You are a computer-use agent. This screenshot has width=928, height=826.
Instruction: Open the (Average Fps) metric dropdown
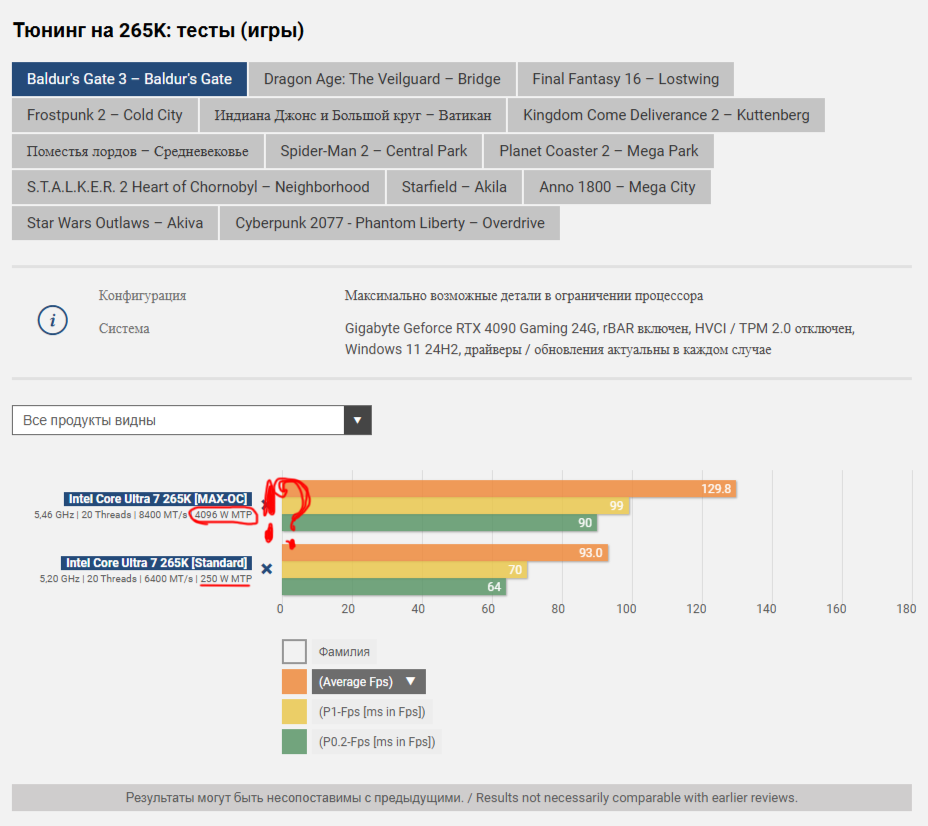pyautogui.click(x=369, y=682)
